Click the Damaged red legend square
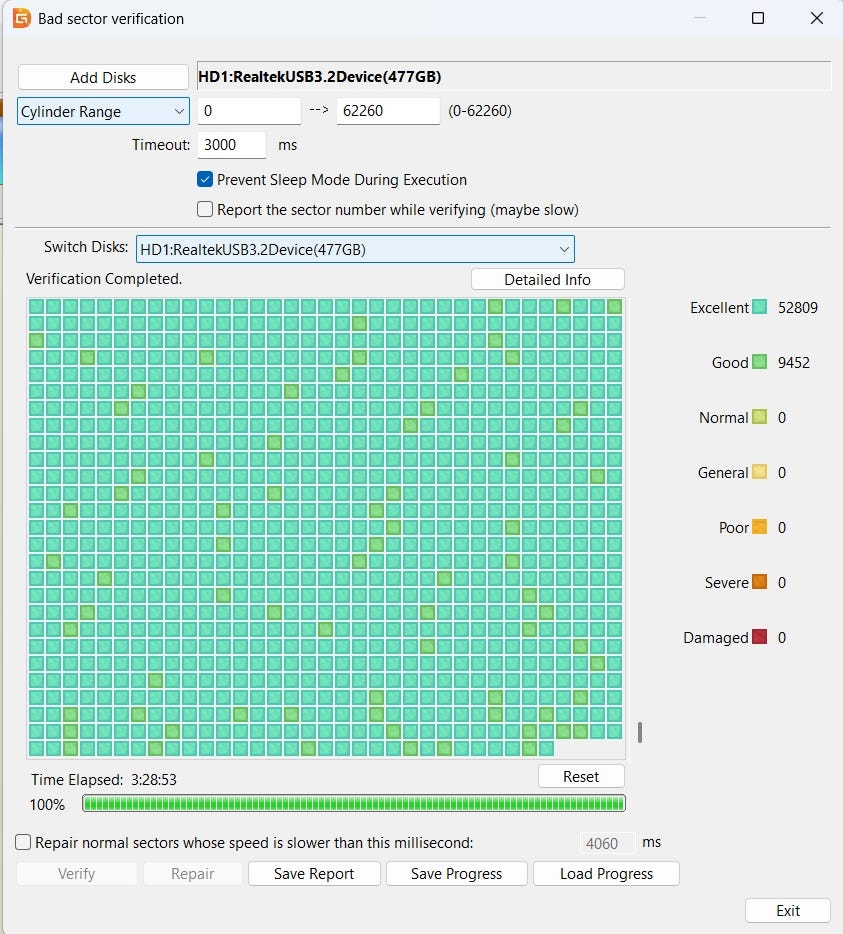 (x=760, y=638)
